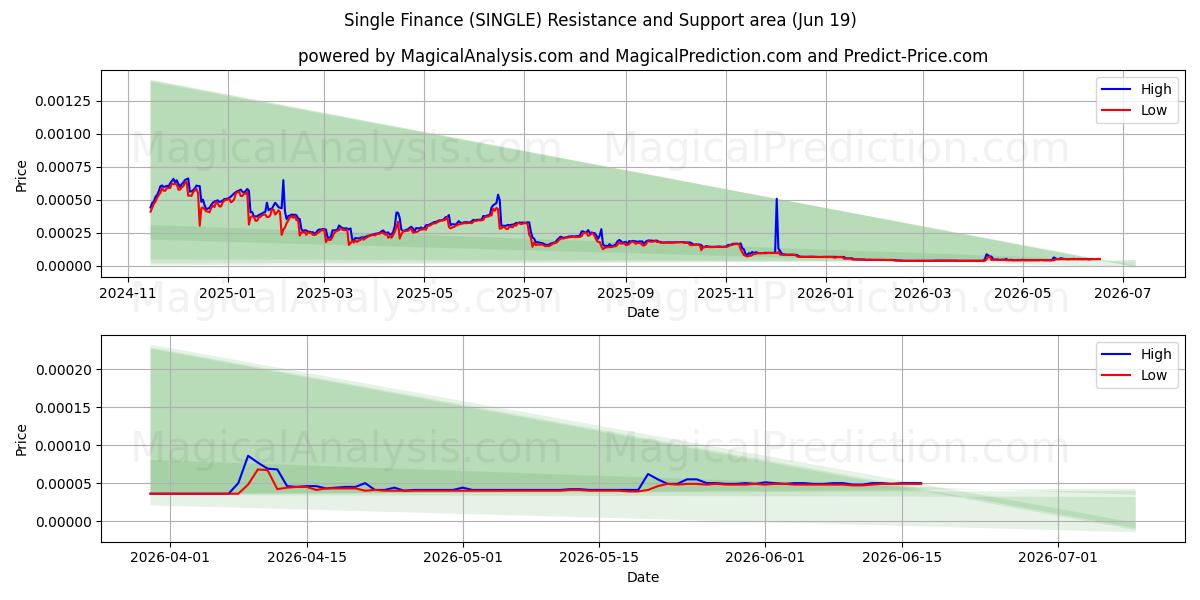This screenshot has height=600, width=1200.
Task: Click the '0.00100' price tick label
Action: pyautogui.click(x=65, y=134)
